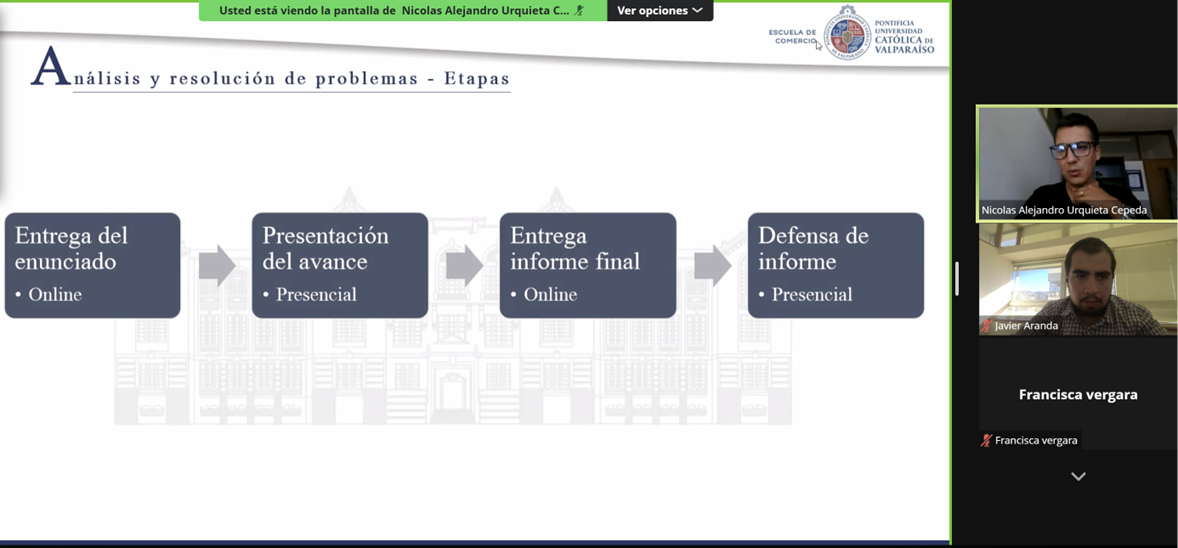Click the arrow after "Entrega del enunciado"
This screenshot has height=548, width=1178.
(x=216, y=266)
